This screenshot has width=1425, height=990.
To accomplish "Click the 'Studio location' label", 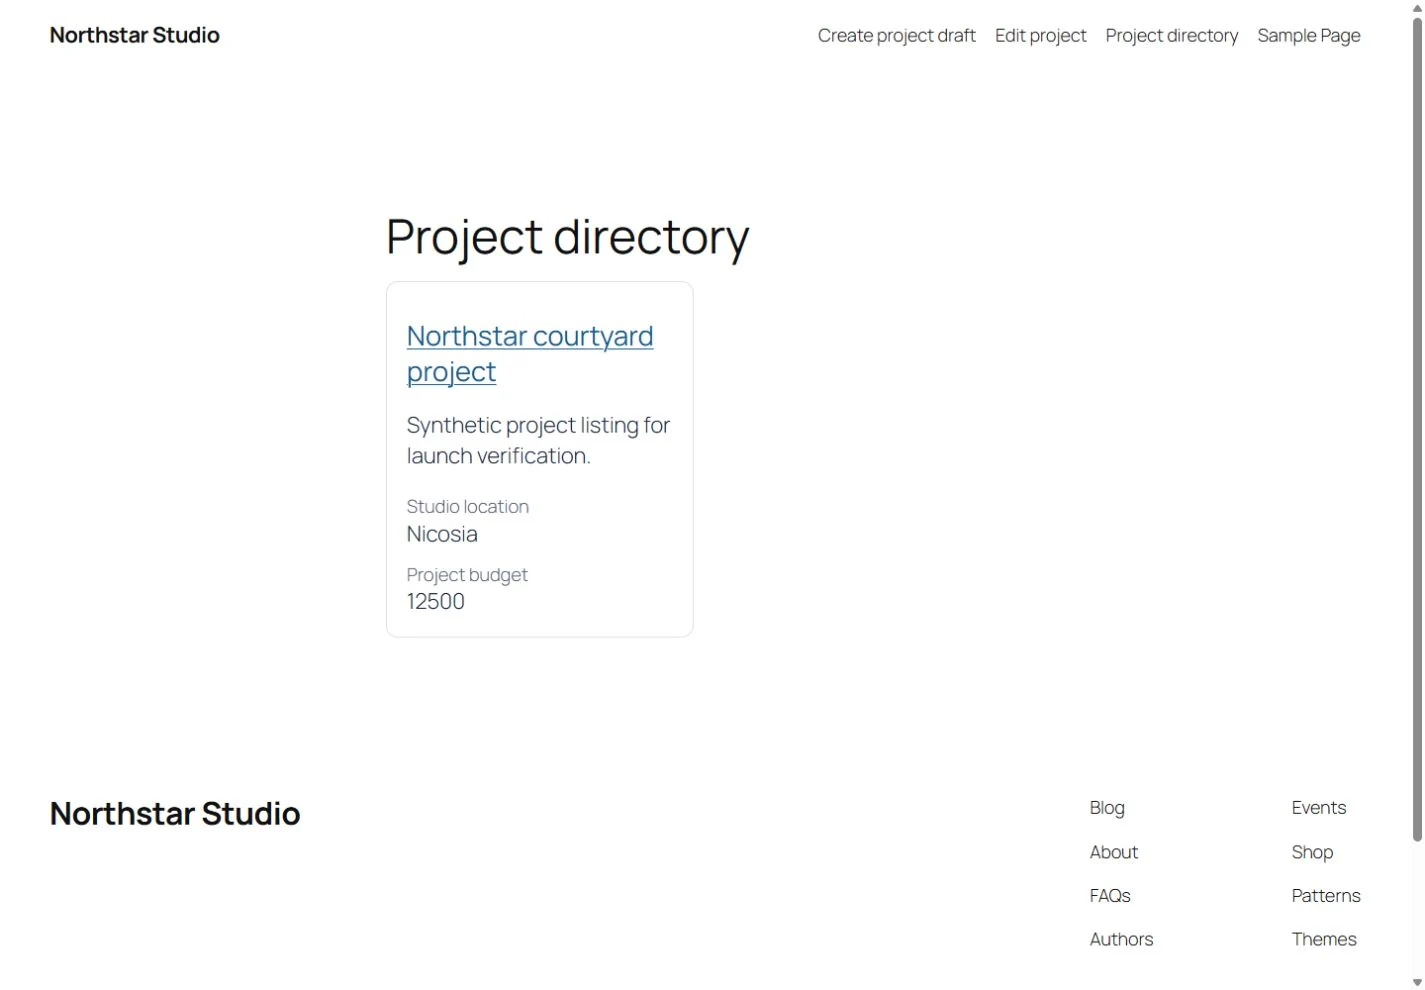I will tap(467, 507).
